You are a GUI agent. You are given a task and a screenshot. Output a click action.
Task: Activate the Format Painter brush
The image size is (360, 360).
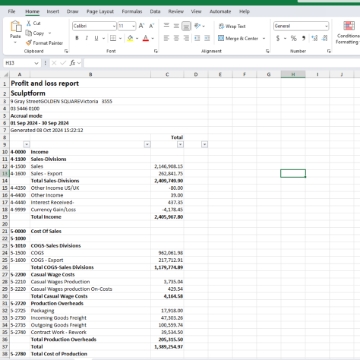coord(44,43)
